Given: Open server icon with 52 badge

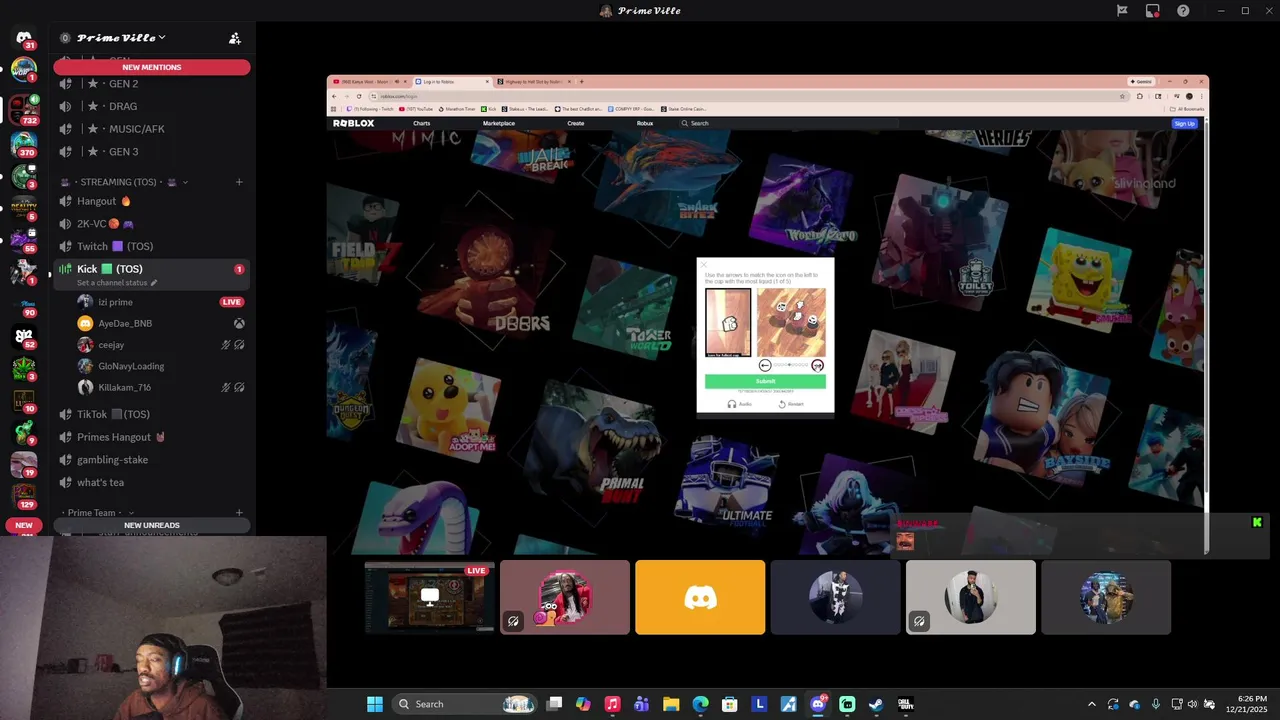Looking at the screenshot, I should pos(24,336).
